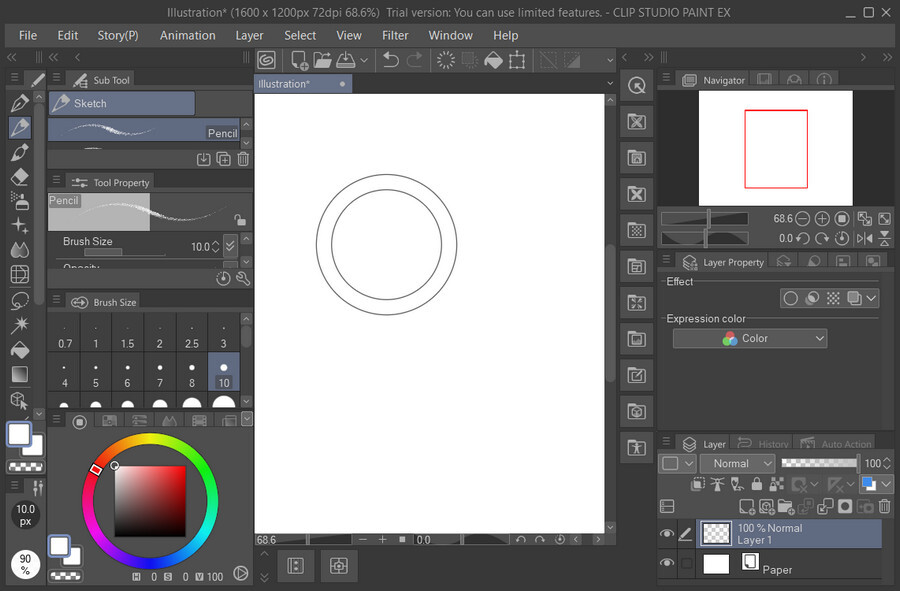The width and height of the screenshot is (900, 591).
Task: Select the Fill bucket tool
Action: pyautogui.click(x=20, y=350)
